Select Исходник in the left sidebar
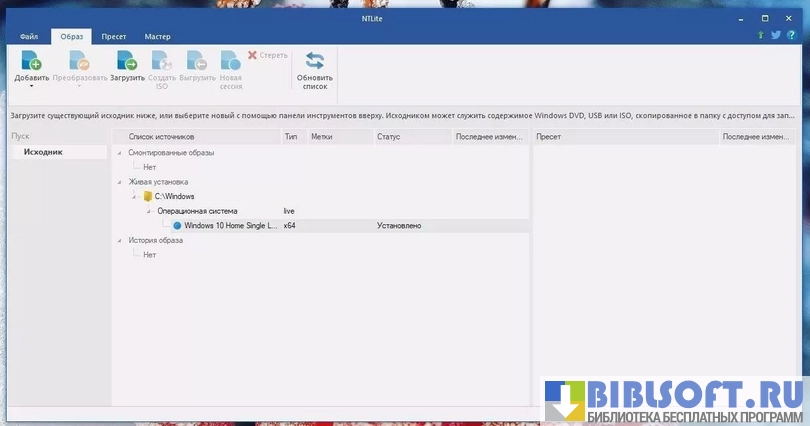810x426 pixels. [43, 152]
